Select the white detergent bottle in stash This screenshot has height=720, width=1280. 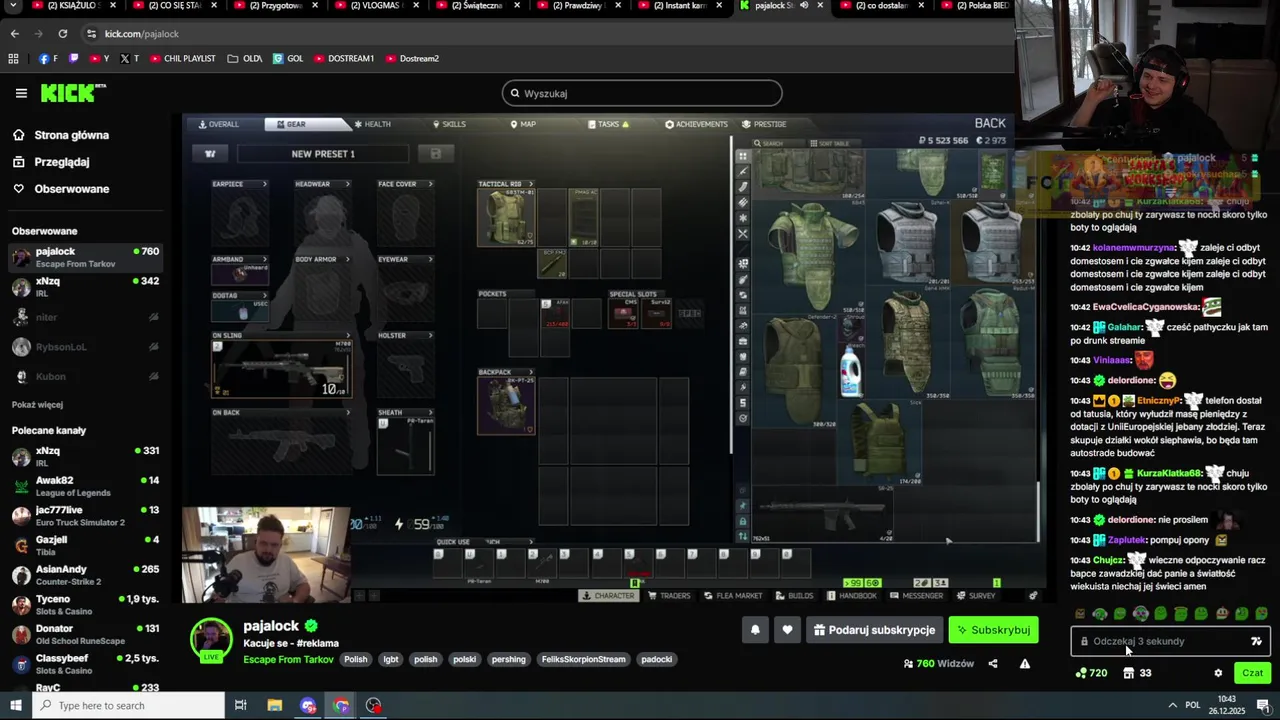[x=851, y=370]
